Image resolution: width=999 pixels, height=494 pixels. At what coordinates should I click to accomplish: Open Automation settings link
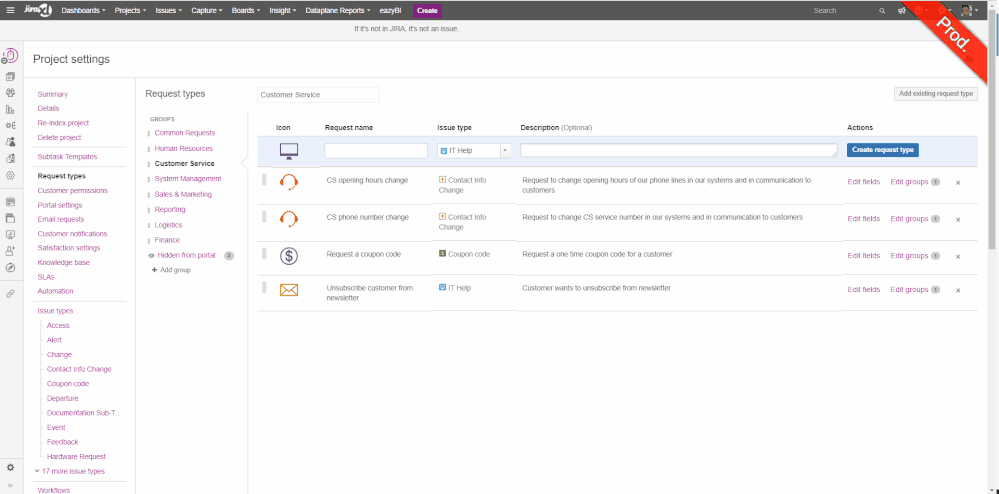tap(55, 291)
